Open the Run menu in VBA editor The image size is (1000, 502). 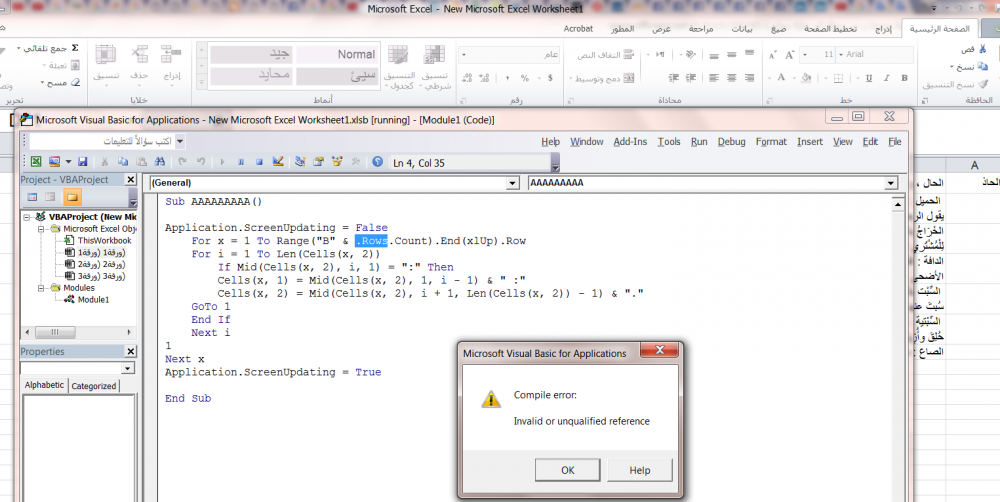(699, 142)
